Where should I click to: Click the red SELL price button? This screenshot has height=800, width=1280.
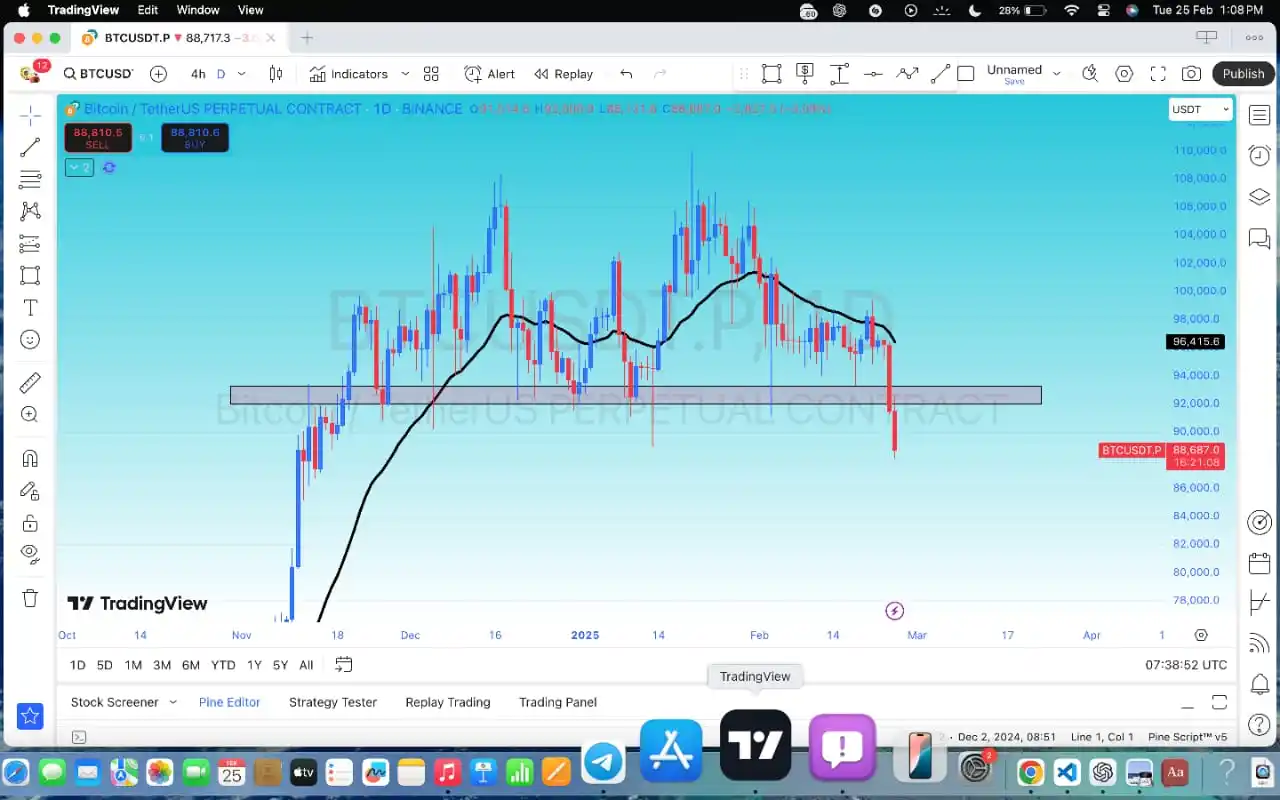click(x=98, y=138)
